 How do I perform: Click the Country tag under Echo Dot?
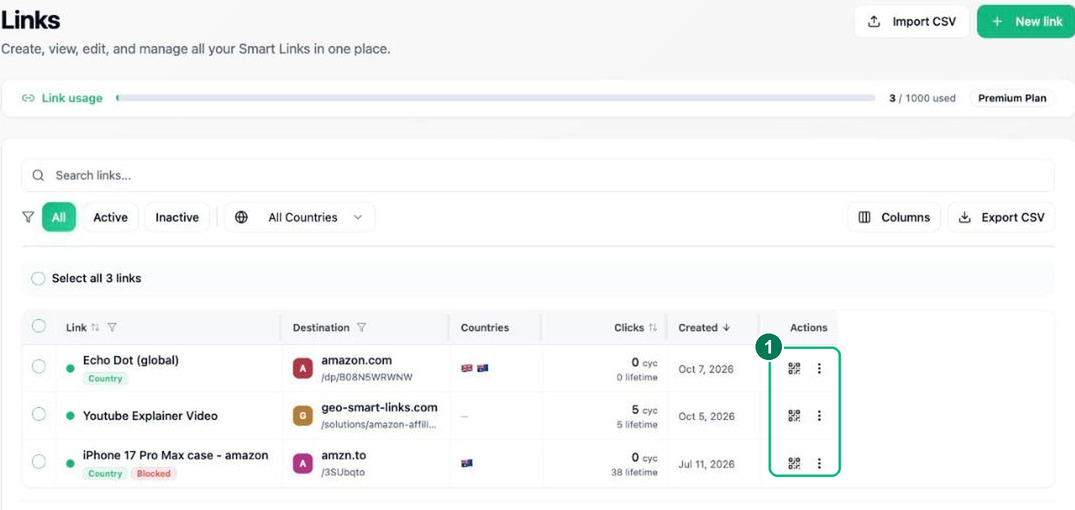pyautogui.click(x=105, y=378)
